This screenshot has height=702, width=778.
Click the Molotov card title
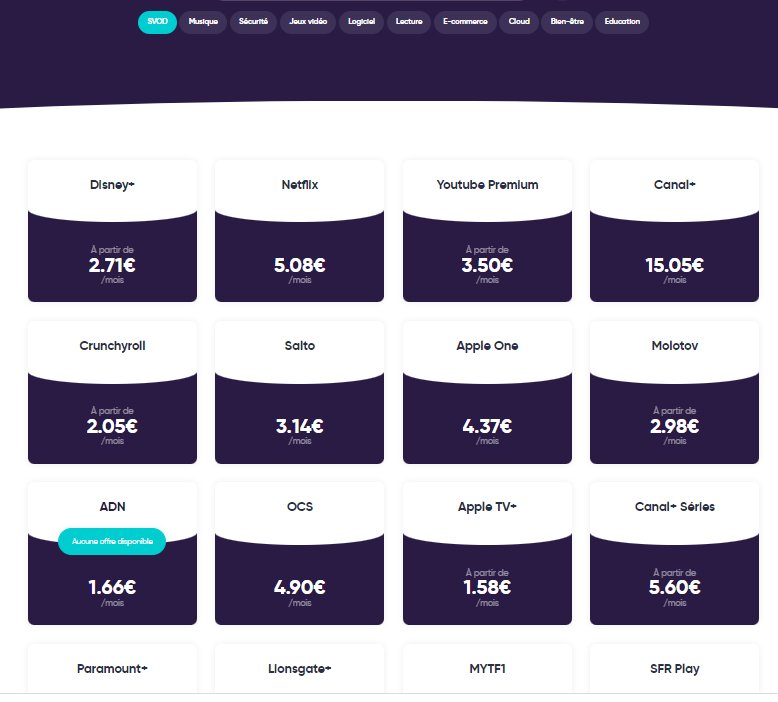pos(674,346)
